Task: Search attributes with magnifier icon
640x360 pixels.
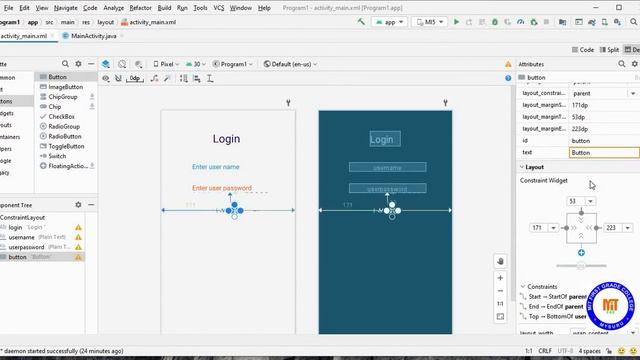Action: 622,64
